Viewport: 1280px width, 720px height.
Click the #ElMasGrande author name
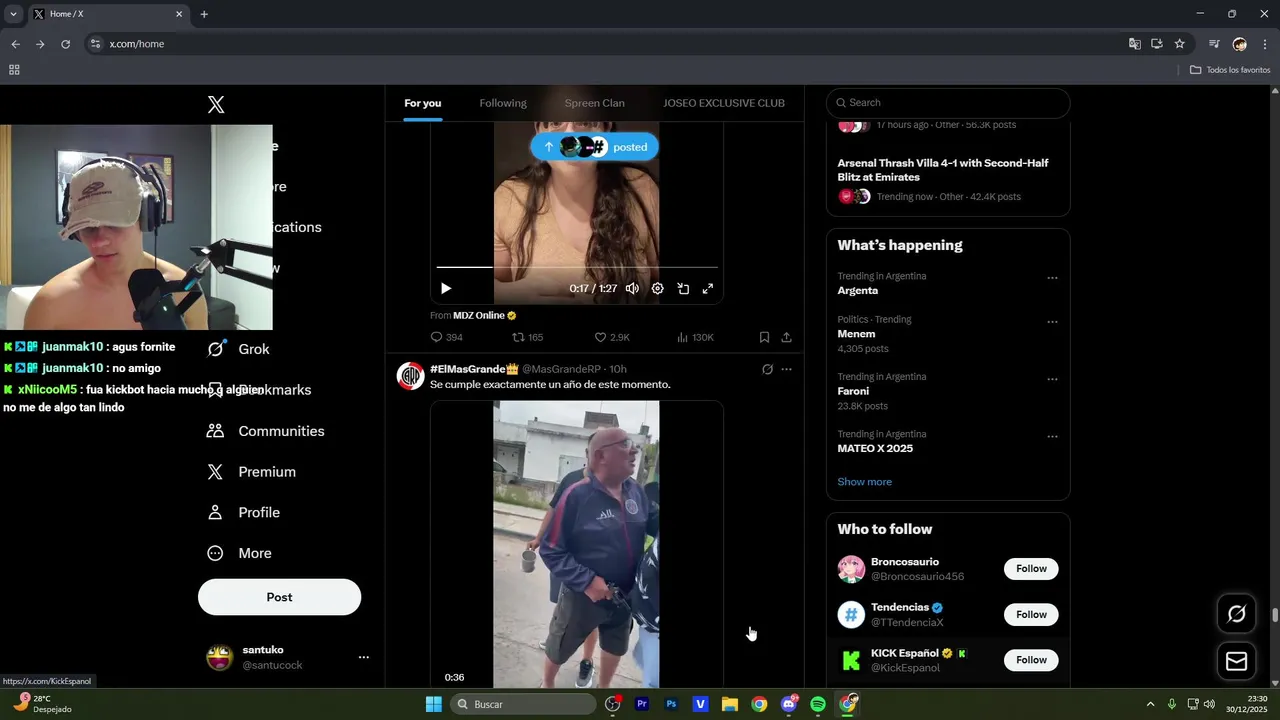coord(474,369)
